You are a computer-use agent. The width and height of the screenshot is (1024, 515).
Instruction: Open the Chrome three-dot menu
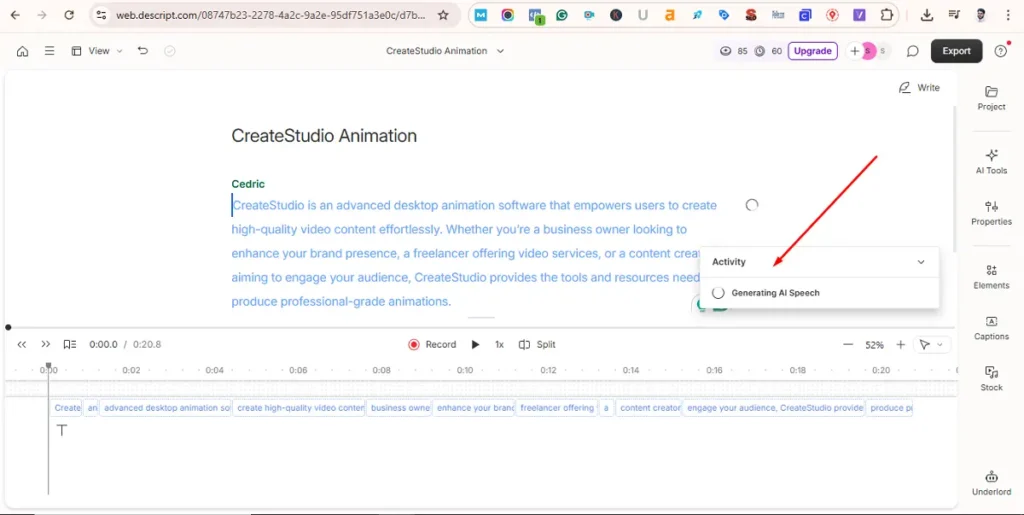point(1008,15)
